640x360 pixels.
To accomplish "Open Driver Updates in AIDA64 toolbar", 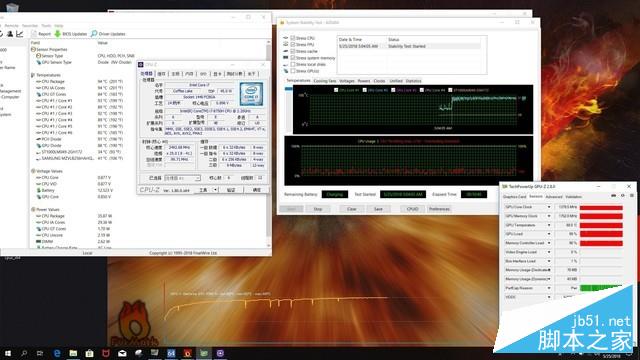I will point(108,34).
